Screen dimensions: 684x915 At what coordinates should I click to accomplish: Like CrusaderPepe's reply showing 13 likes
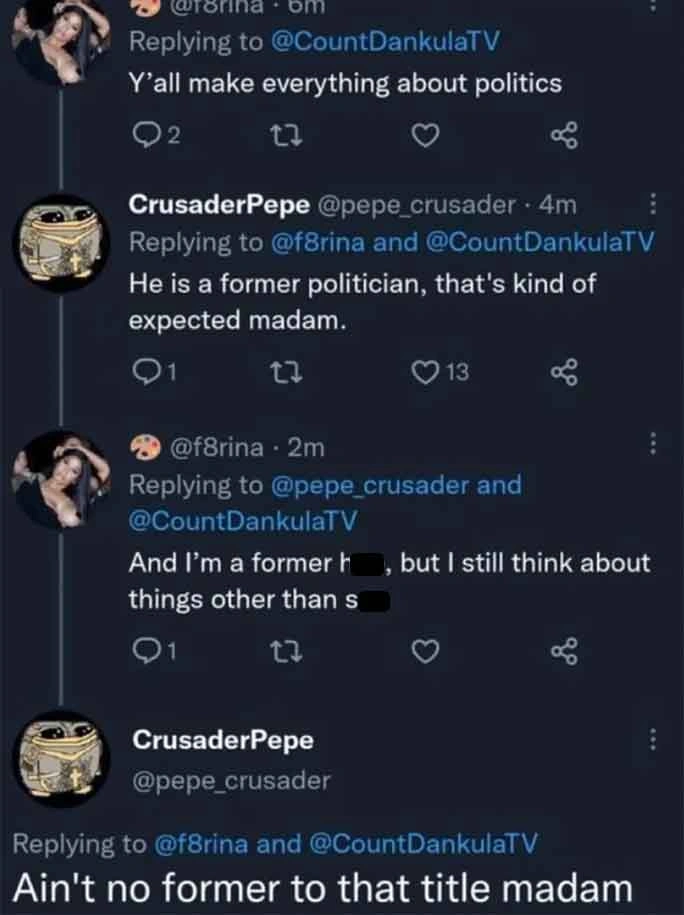(x=423, y=372)
